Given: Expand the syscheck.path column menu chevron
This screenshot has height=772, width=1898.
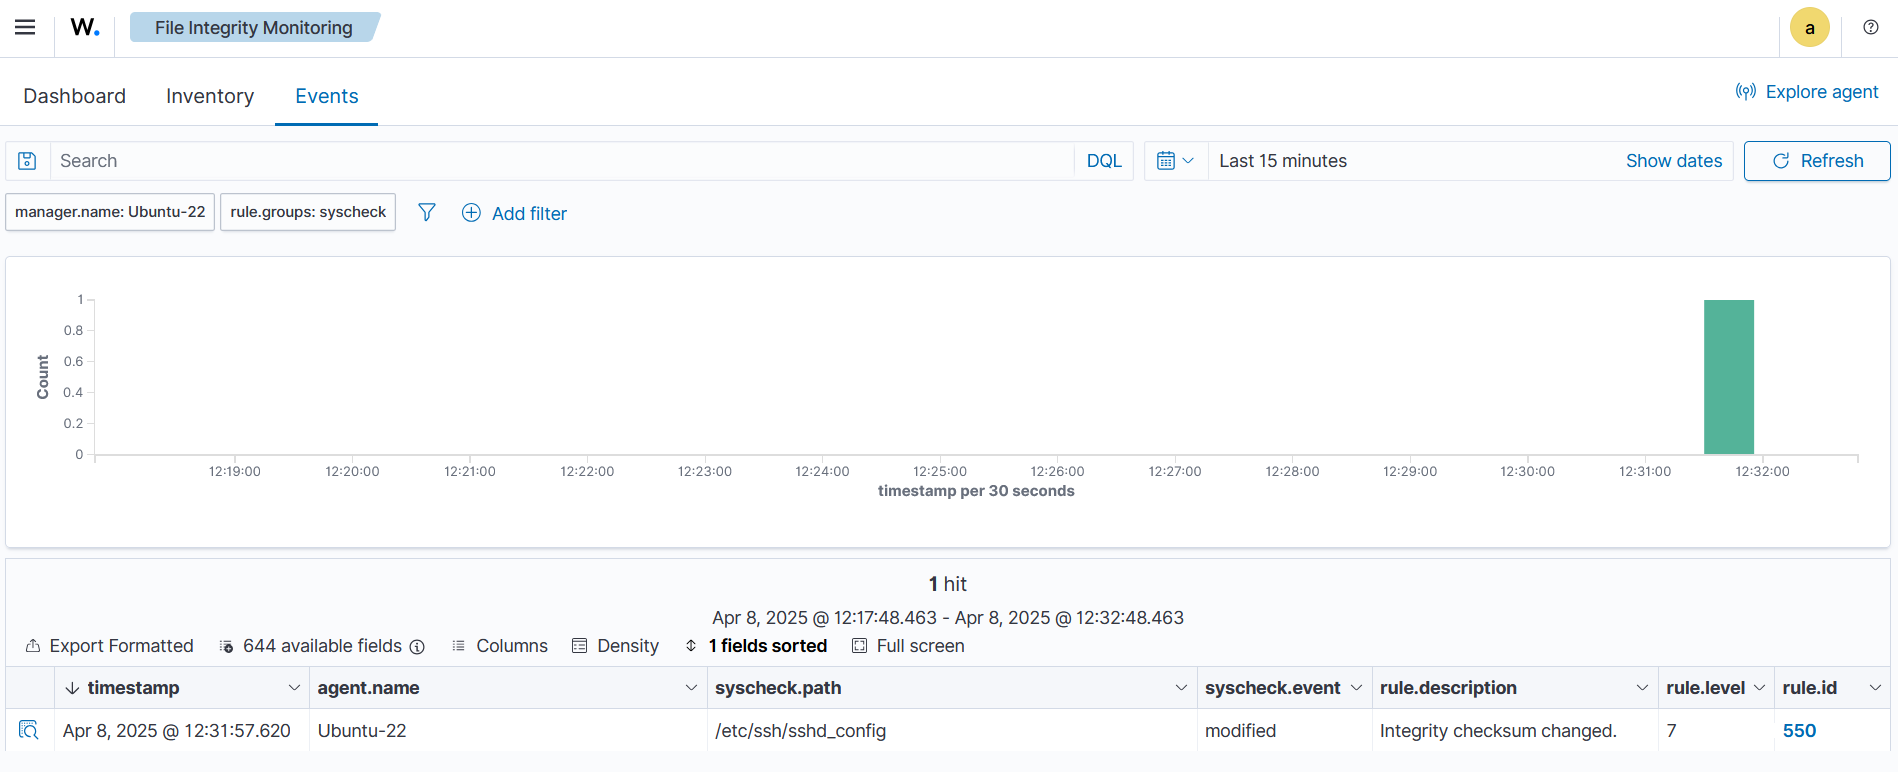Looking at the screenshot, I should click(1180, 688).
